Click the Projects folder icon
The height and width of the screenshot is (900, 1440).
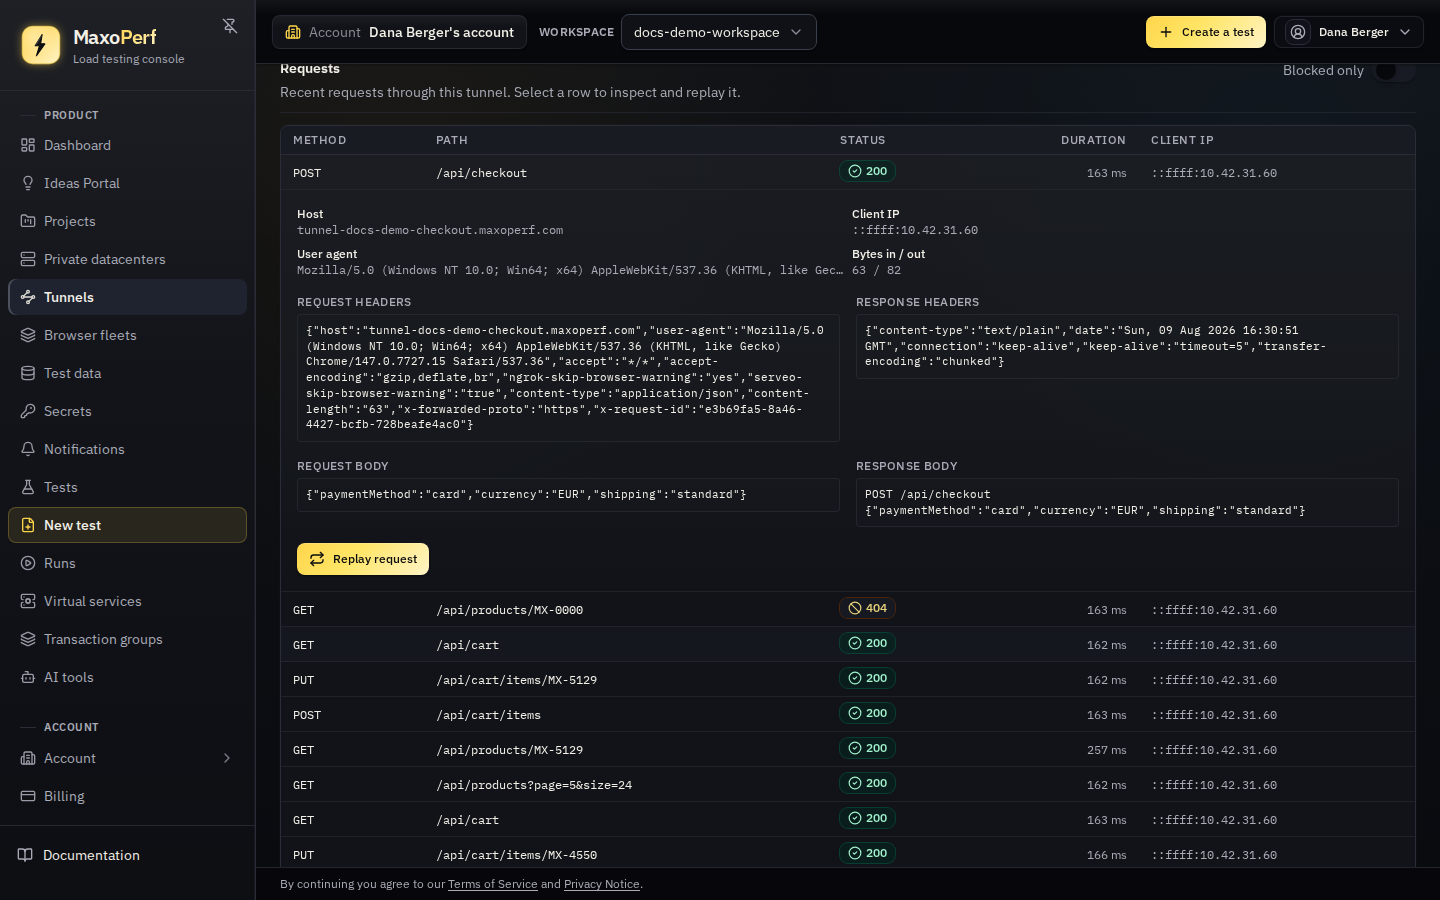pos(28,221)
